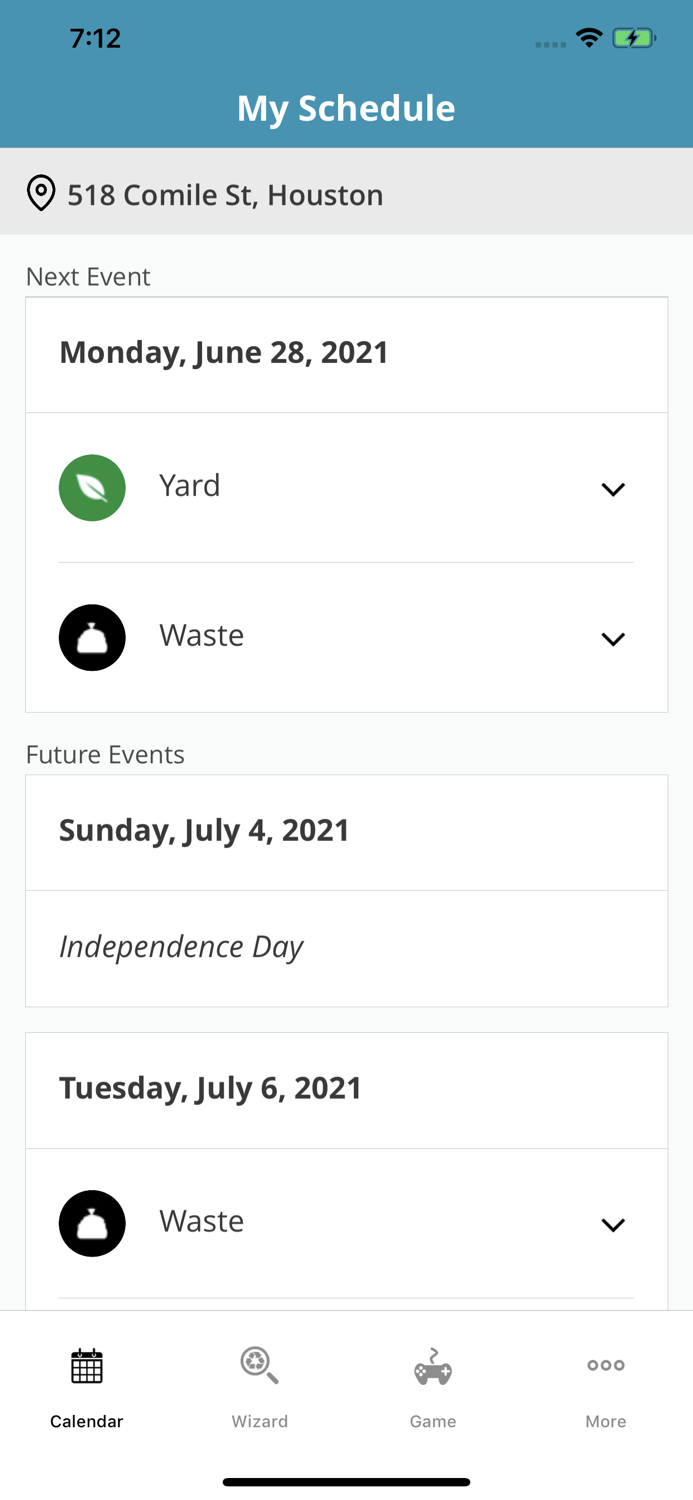Click the Waste icon under July 6
The width and height of the screenshot is (693, 1500).
(x=92, y=1222)
